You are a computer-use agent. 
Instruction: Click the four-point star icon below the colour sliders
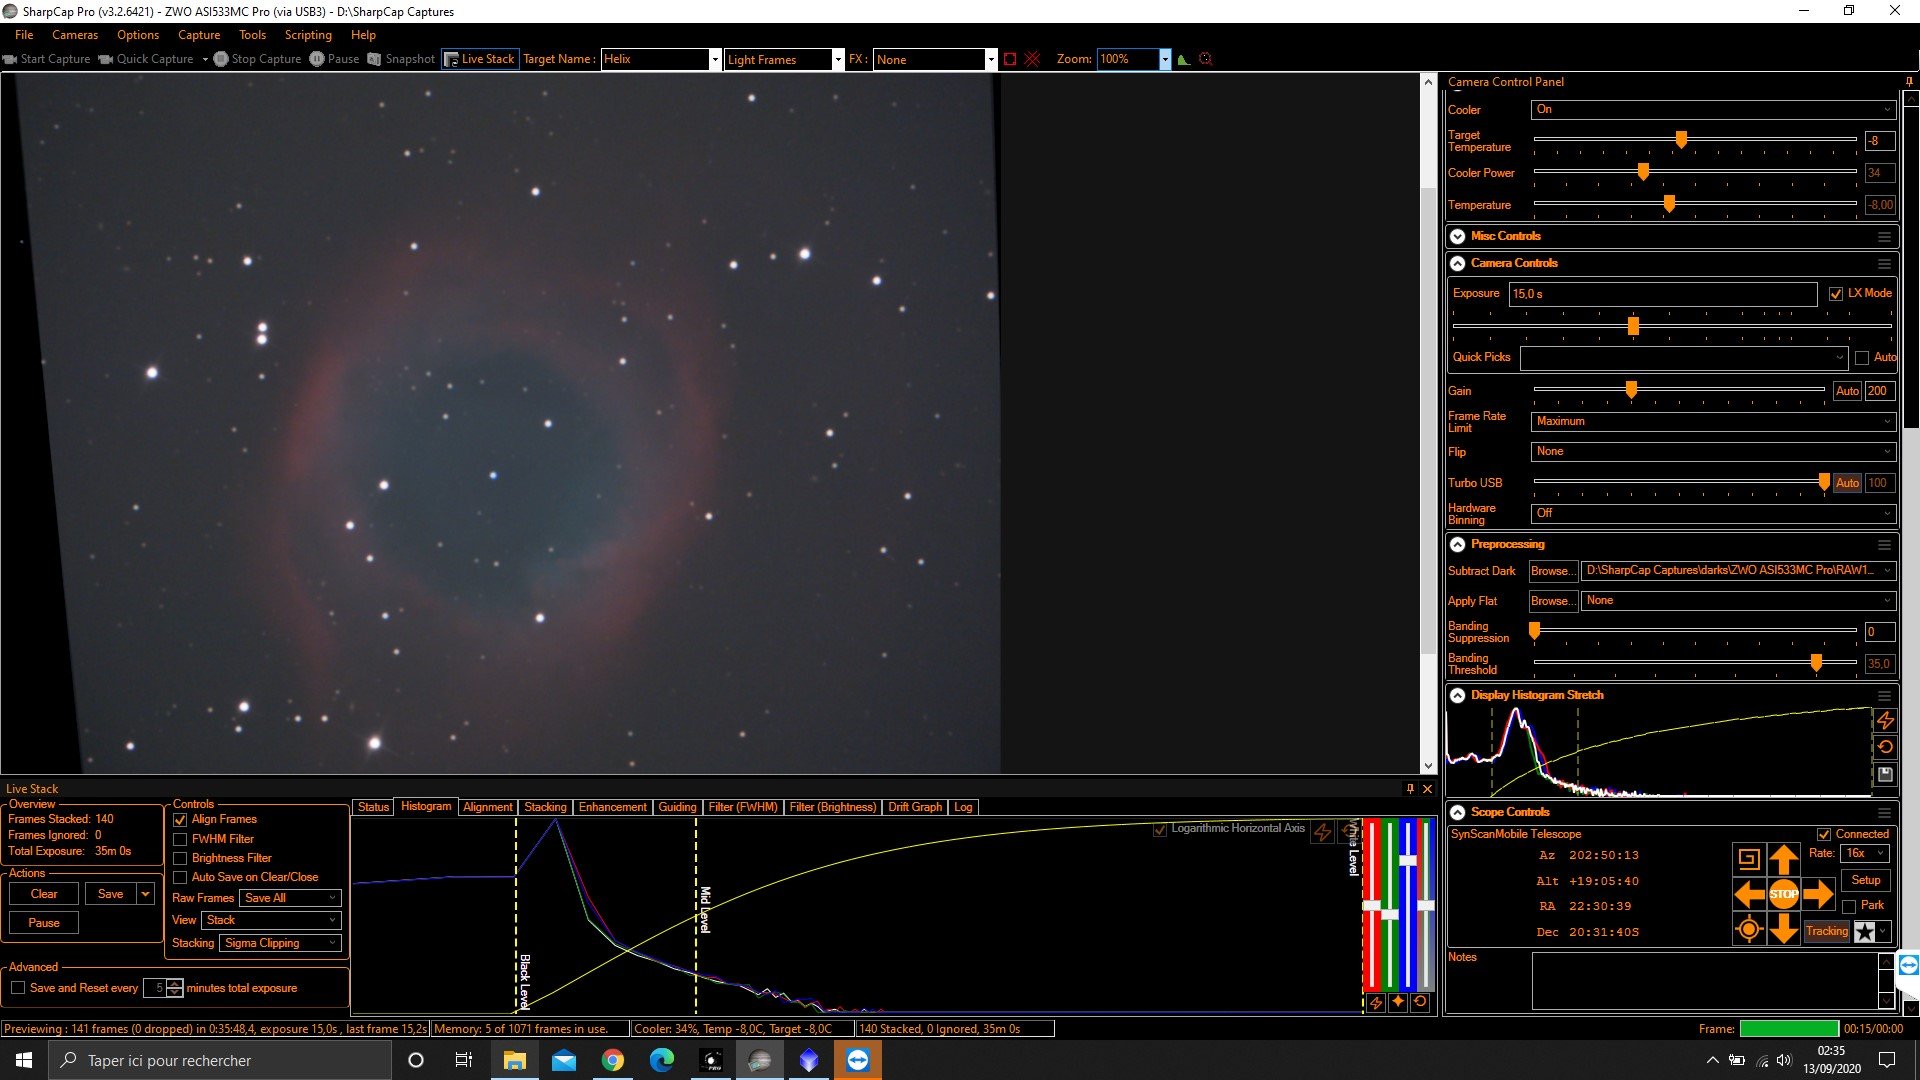point(1398,1002)
